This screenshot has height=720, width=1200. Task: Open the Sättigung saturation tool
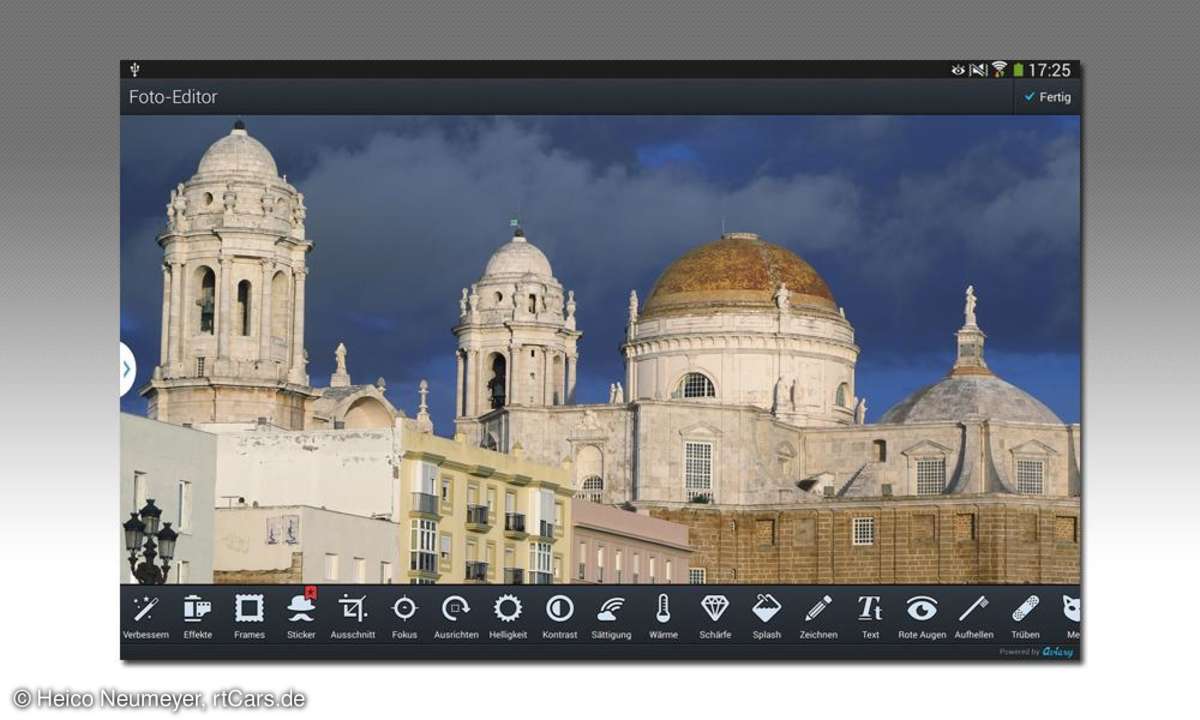pos(611,616)
